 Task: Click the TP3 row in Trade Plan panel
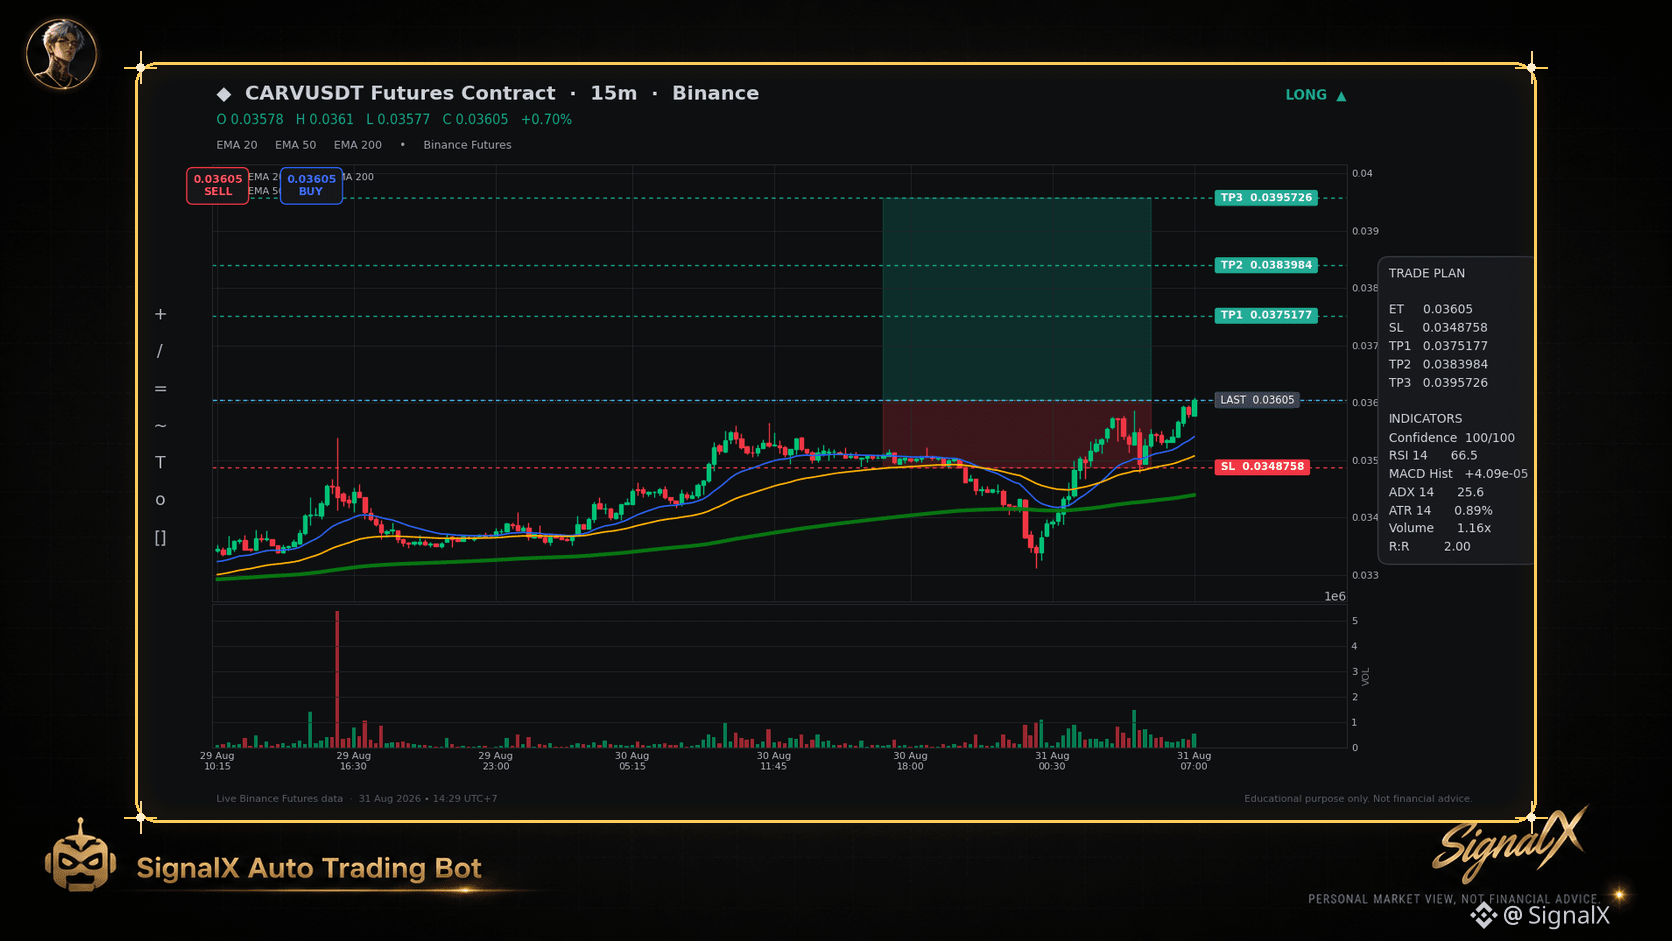(x=1438, y=383)
